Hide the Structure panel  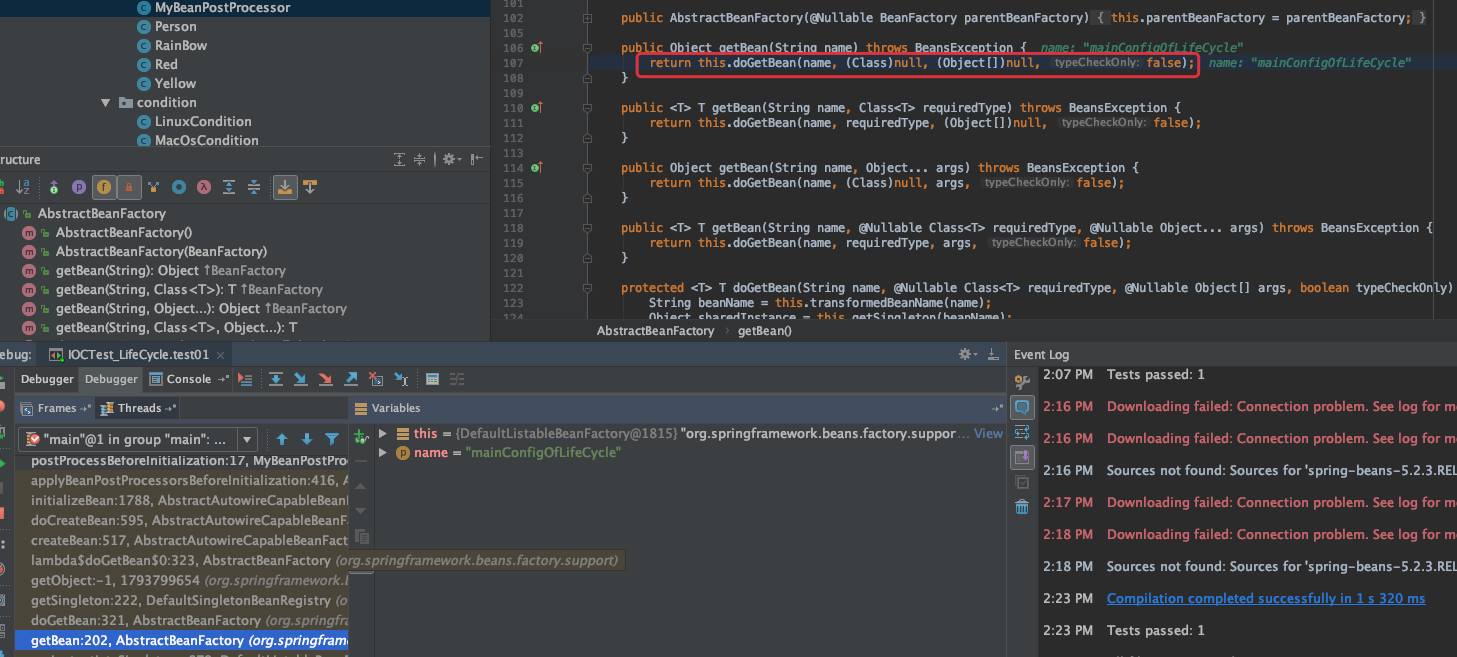477,159
